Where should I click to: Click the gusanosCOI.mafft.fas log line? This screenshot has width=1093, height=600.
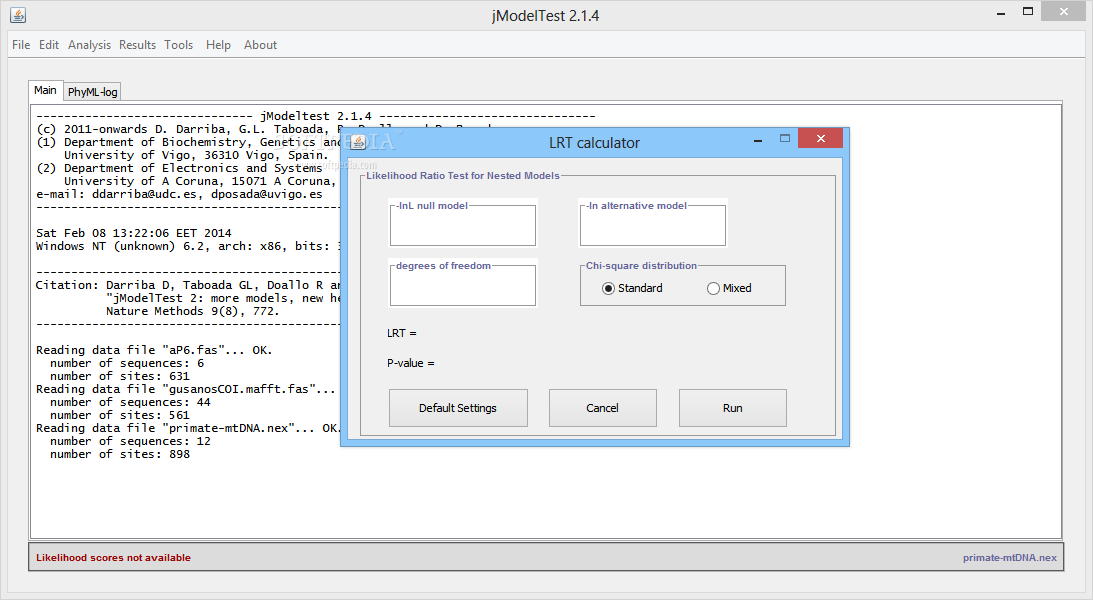click(x=185, y=389)
